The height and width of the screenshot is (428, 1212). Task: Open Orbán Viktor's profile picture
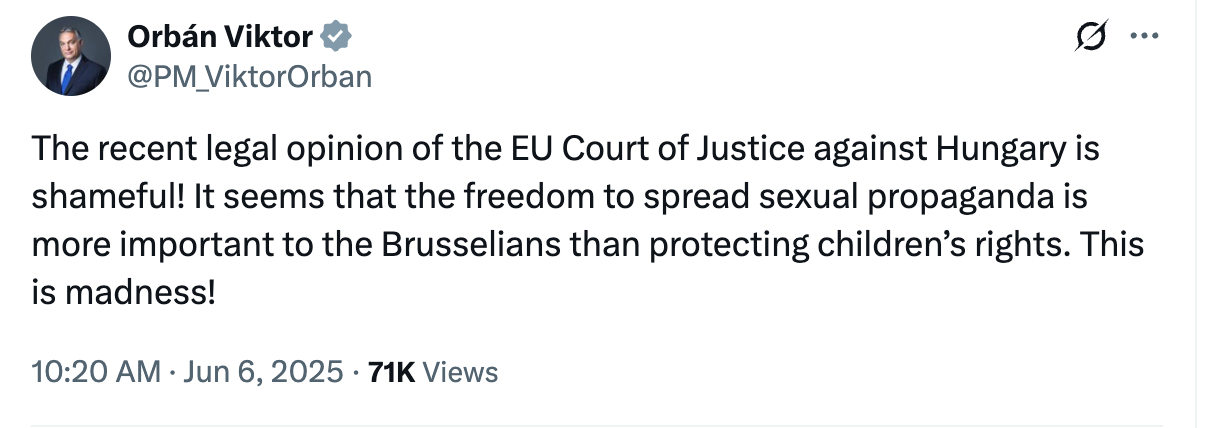point(69,57)
